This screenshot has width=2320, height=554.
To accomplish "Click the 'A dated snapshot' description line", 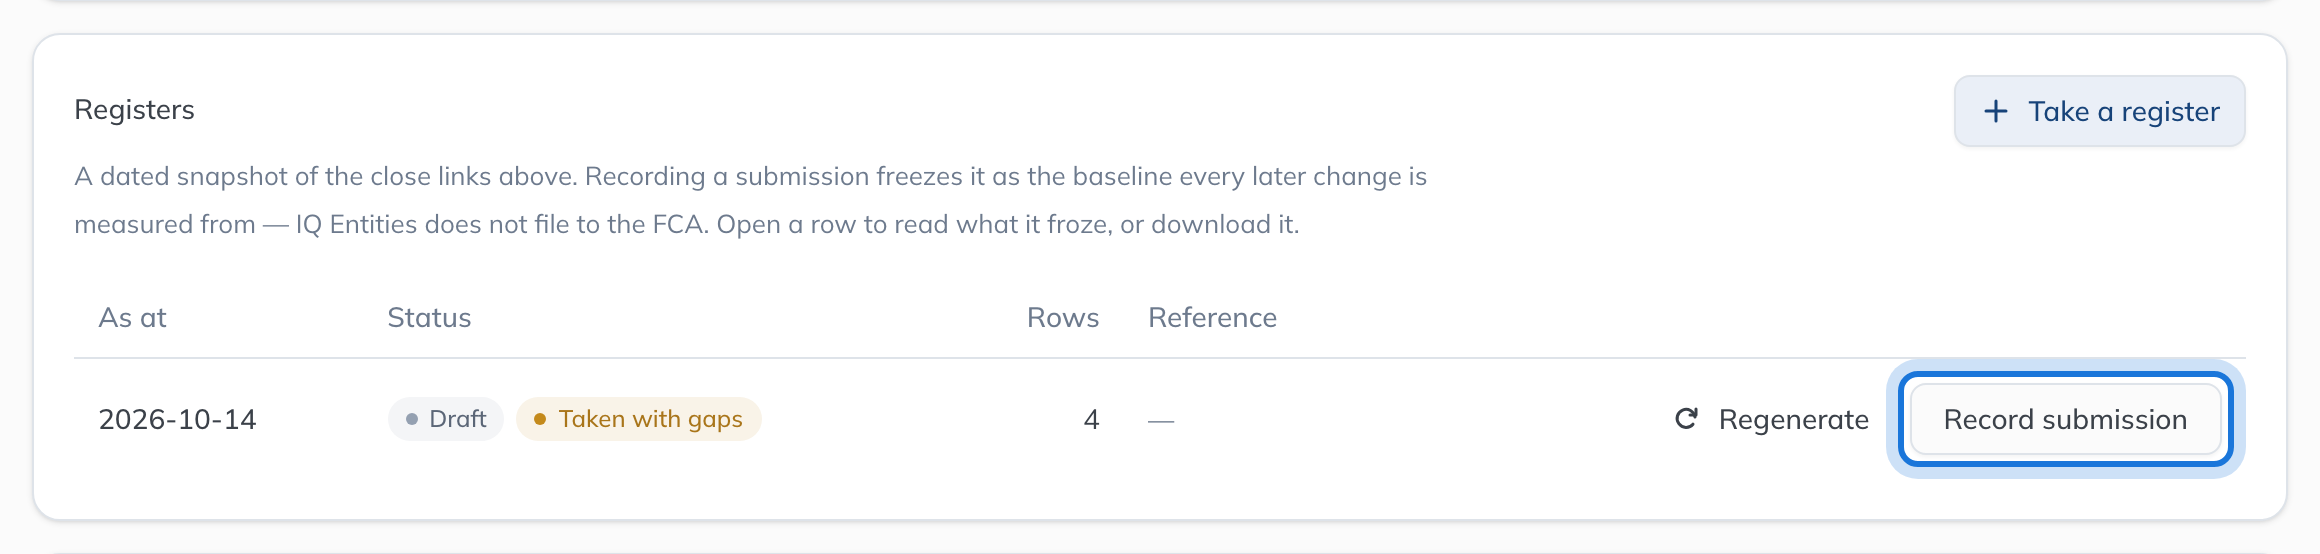I will [x=750, y=176].
